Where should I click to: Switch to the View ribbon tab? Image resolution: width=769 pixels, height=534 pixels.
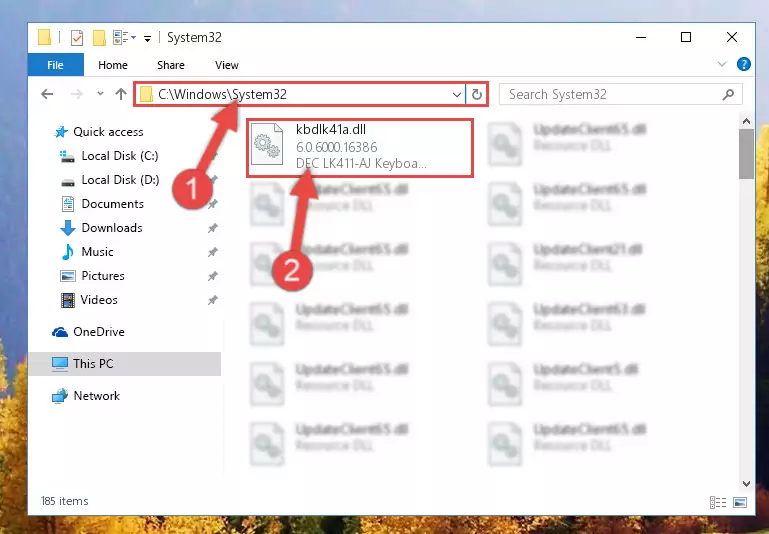[x=227, y=65]
